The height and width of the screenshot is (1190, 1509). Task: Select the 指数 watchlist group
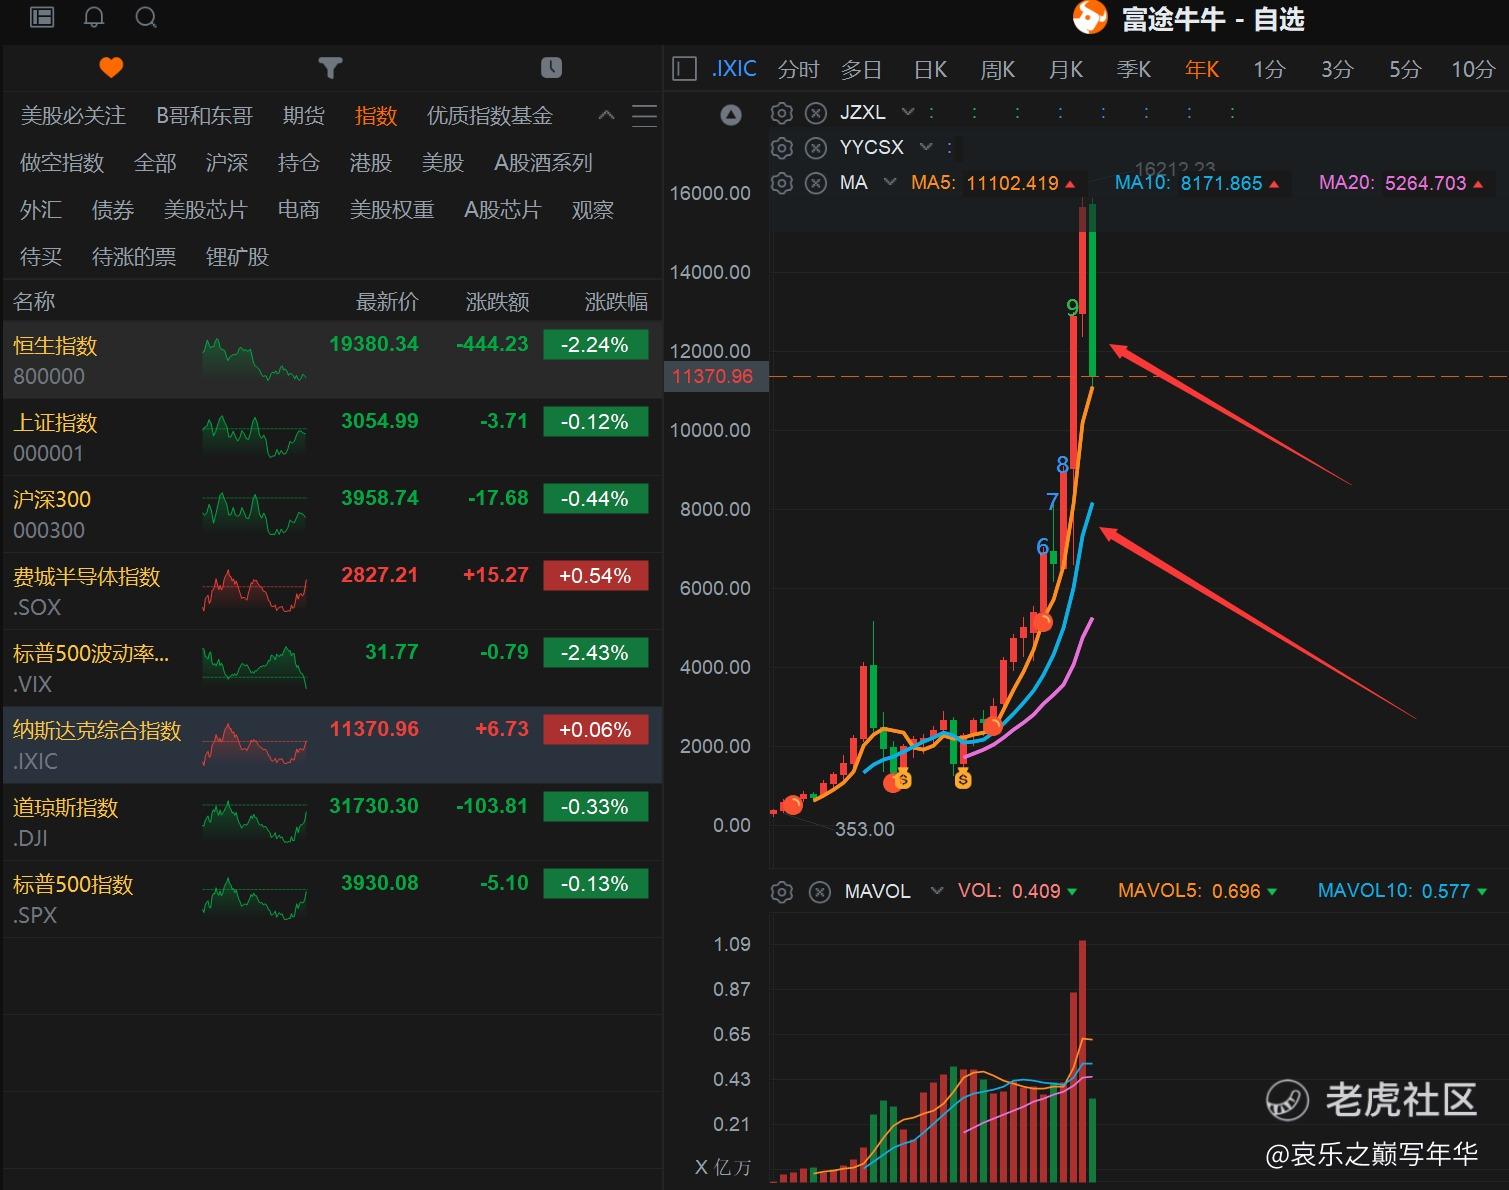(376, 116)
